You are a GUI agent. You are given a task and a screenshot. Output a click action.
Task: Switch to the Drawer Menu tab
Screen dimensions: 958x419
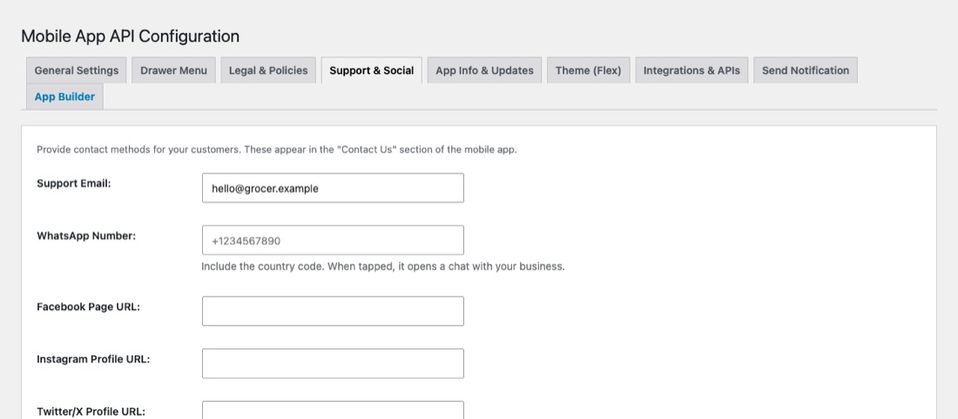pos(174,70)
